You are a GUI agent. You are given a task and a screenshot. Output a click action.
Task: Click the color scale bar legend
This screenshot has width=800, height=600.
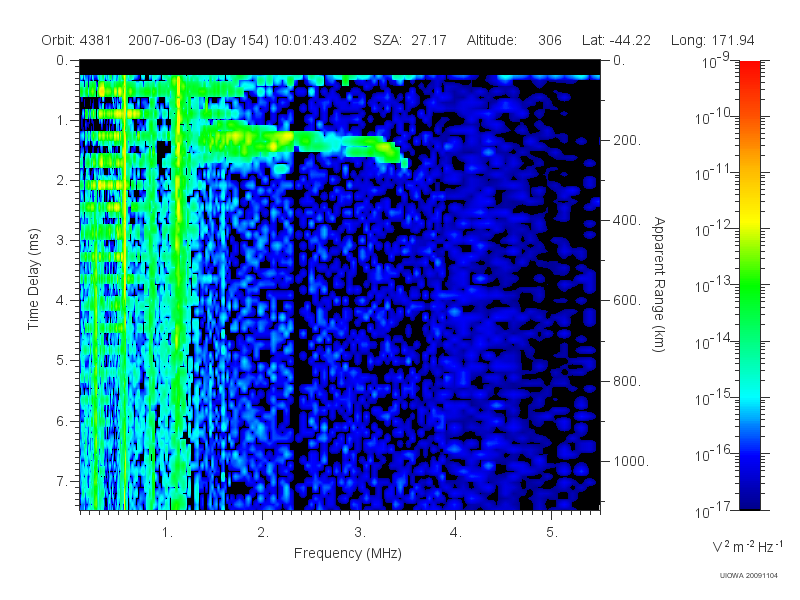coord(749,285)
